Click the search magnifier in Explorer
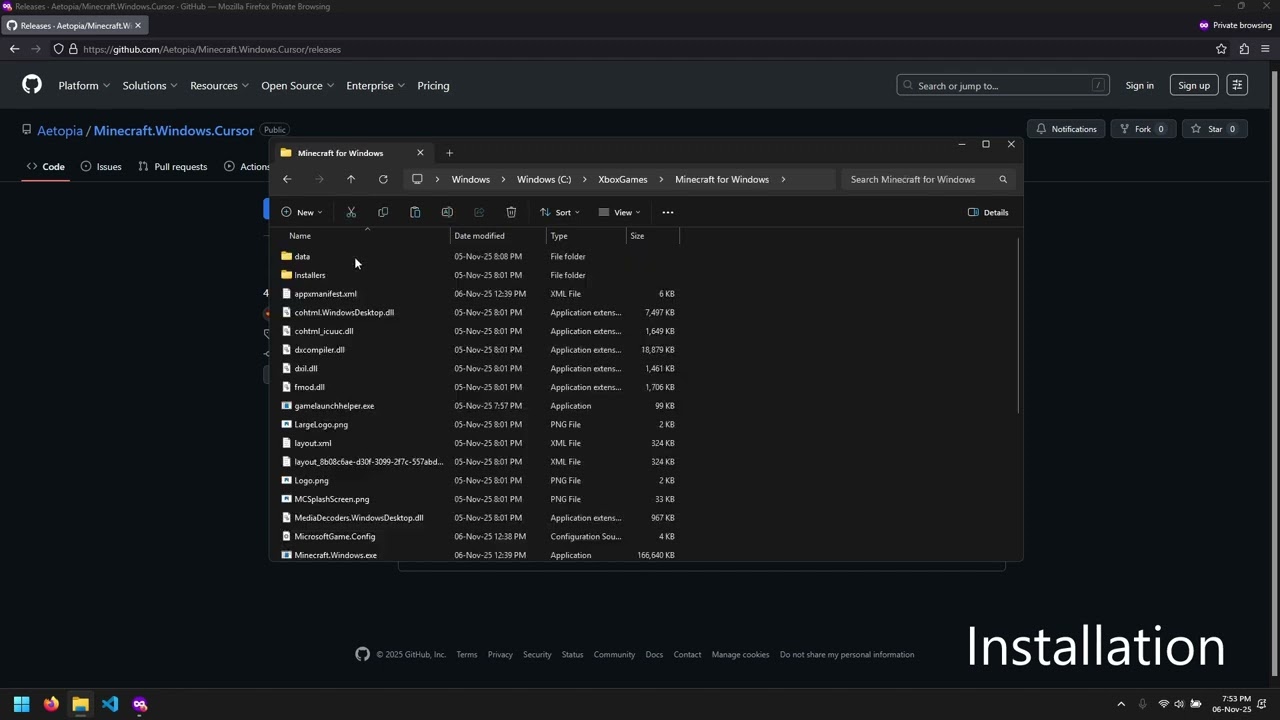Image resolution: width=1280 pixels, height=720 pixels. pos(1003,179)
